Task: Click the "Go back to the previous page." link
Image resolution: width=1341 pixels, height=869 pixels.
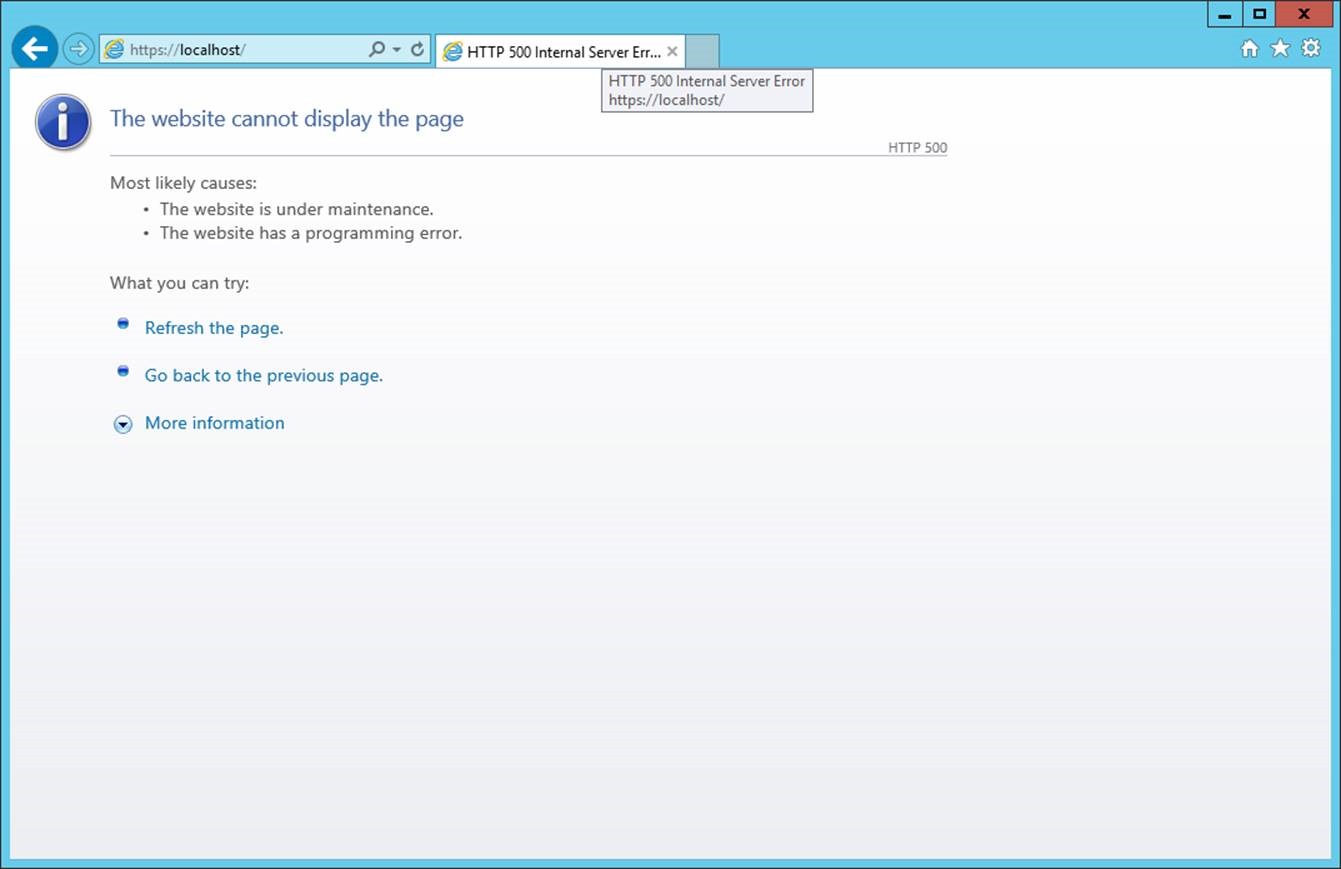Action: pos(264,376)
